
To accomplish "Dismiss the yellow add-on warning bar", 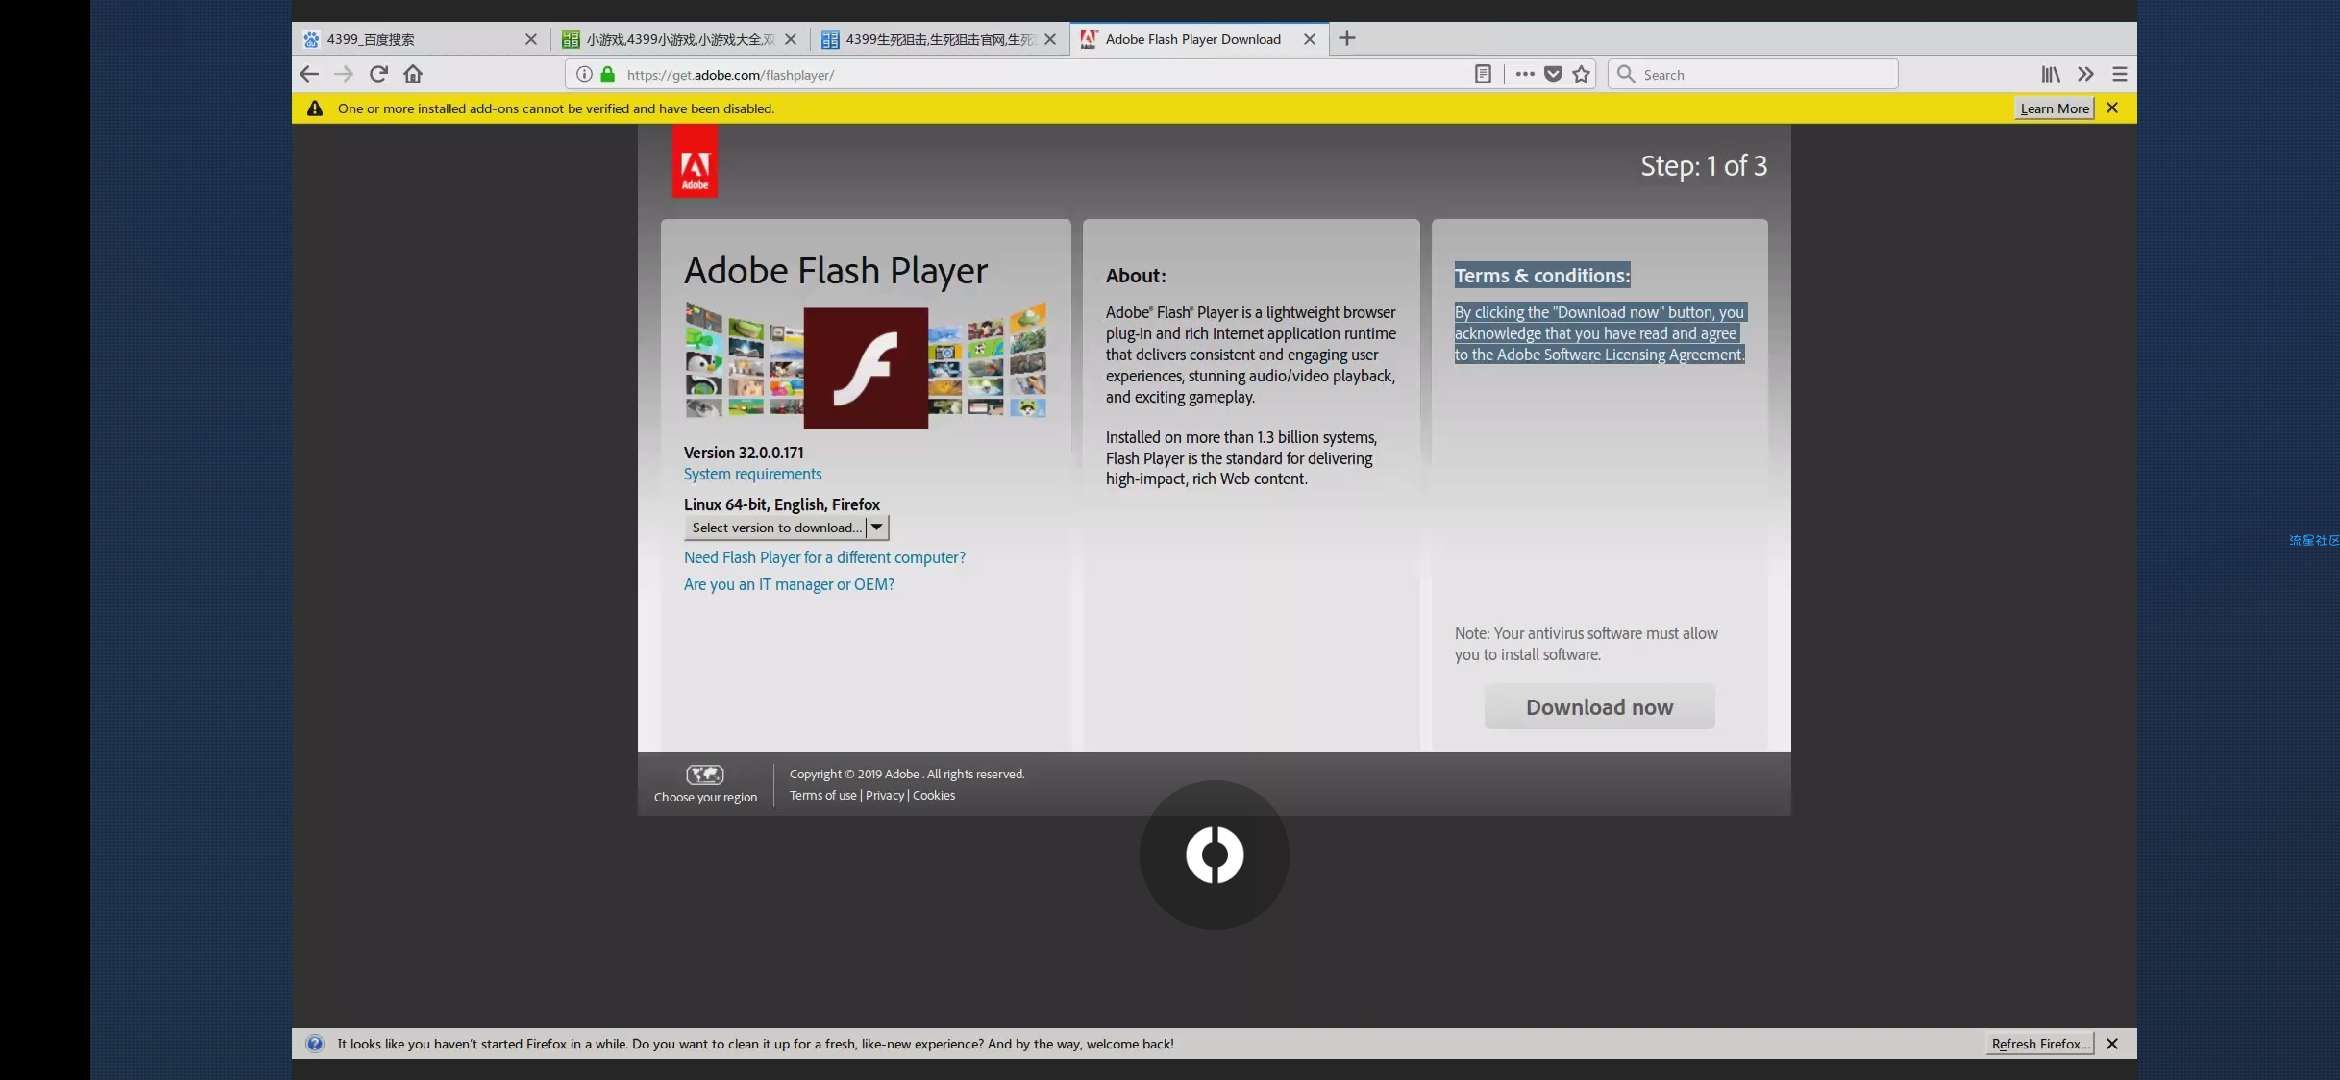I will (2112, 108).
